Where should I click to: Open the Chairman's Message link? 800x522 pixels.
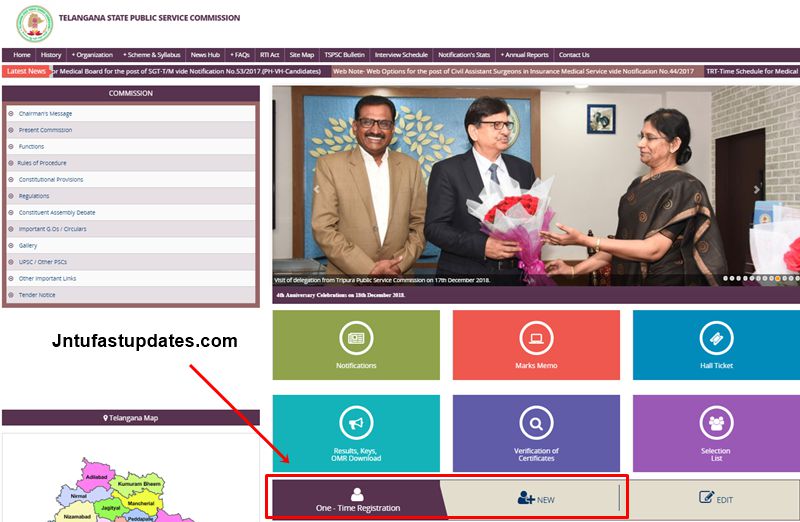click(x=45, y=114)
